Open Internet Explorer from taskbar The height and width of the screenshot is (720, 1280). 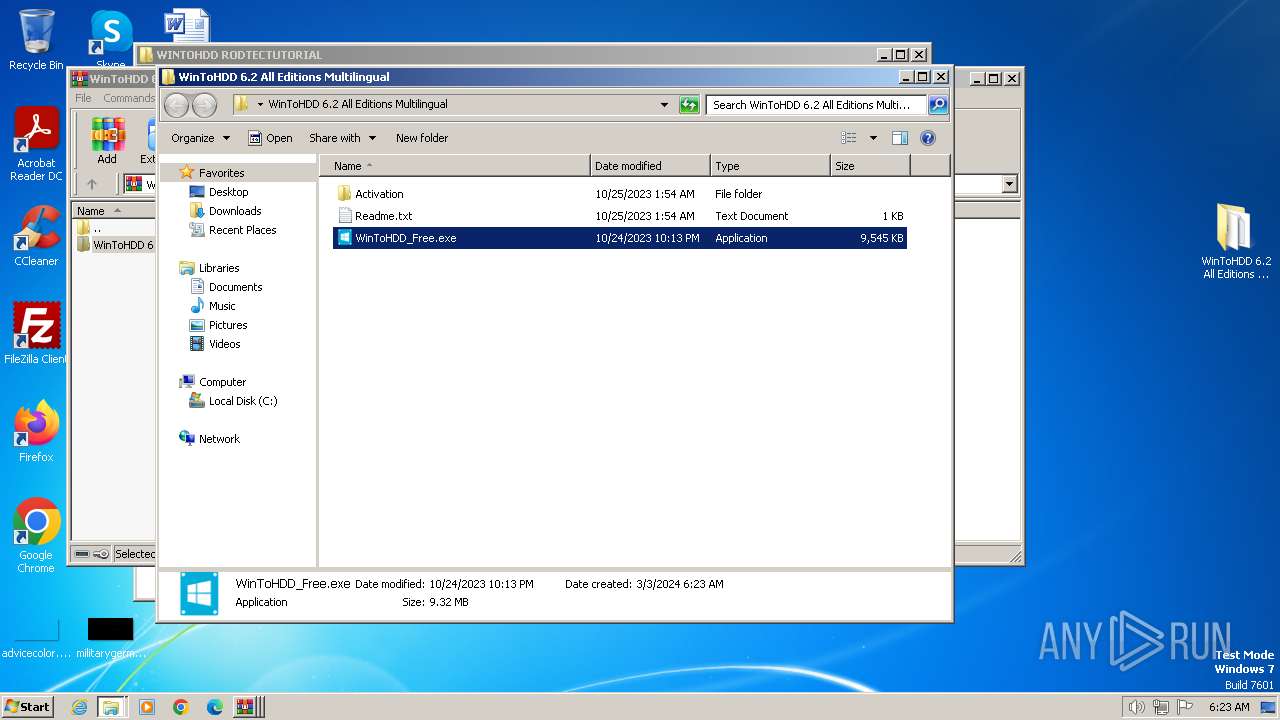tap(80, 707)
